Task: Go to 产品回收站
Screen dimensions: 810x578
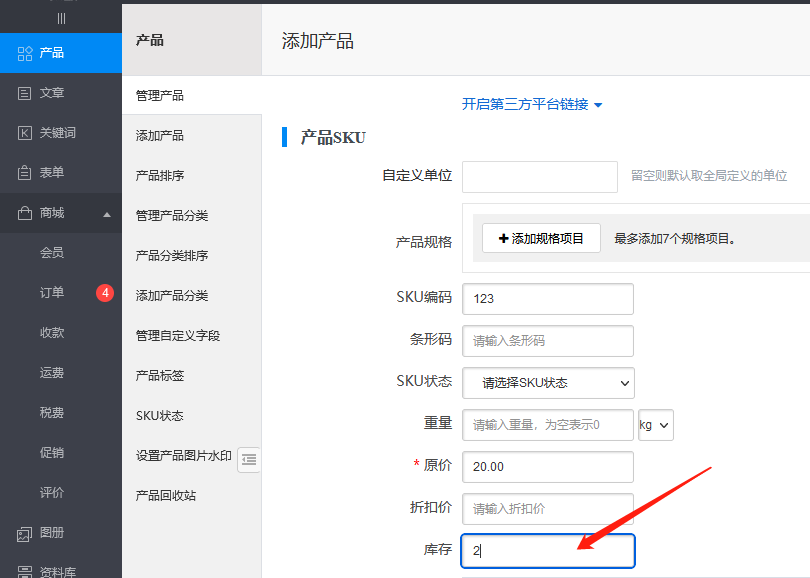Action: coord(166,495)
